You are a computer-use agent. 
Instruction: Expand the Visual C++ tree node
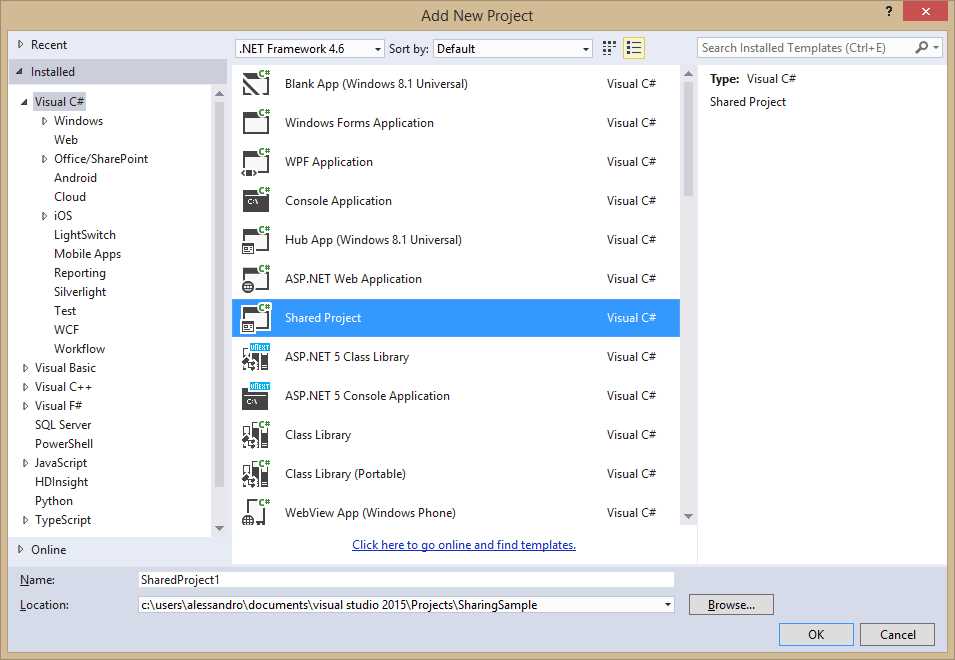pyautogui.click(x=25, y=386)
